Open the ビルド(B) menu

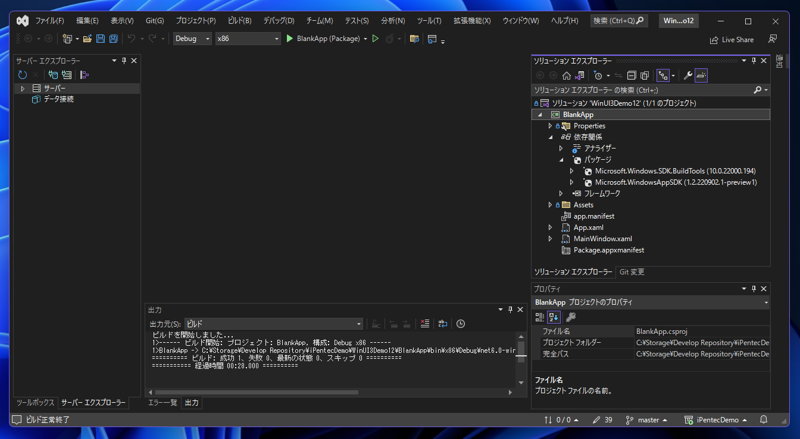click(x=239, y=21)
